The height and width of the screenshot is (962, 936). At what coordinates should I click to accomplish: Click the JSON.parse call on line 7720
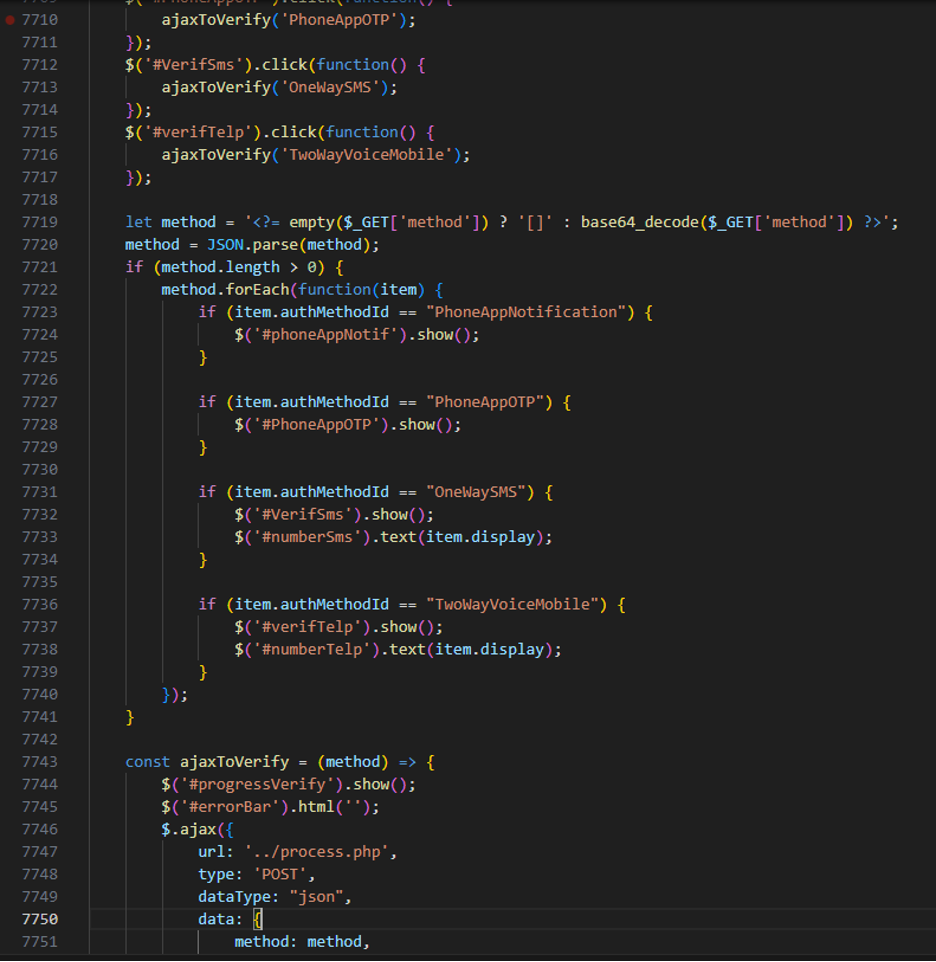(x=256, y=244)
